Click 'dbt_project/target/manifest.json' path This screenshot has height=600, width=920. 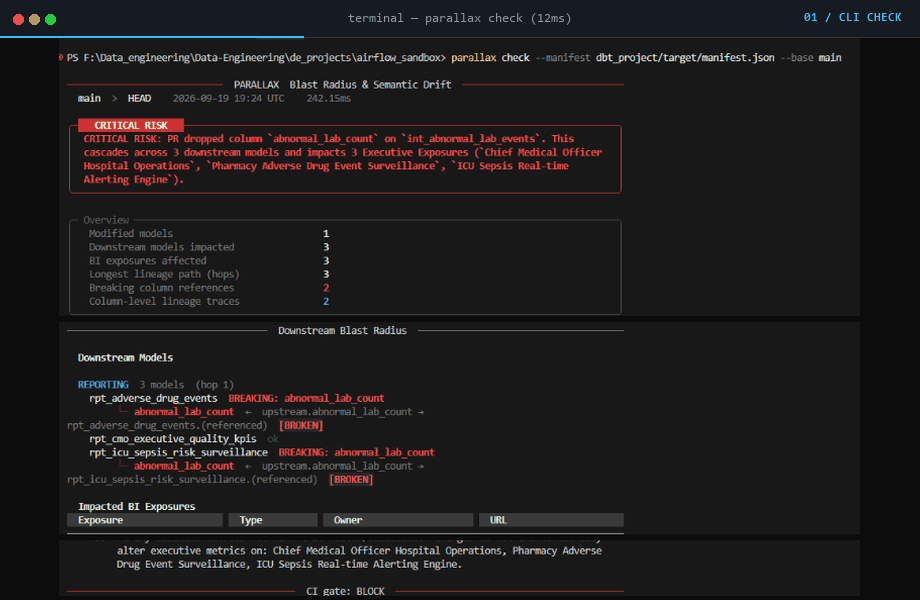point(685,57)
